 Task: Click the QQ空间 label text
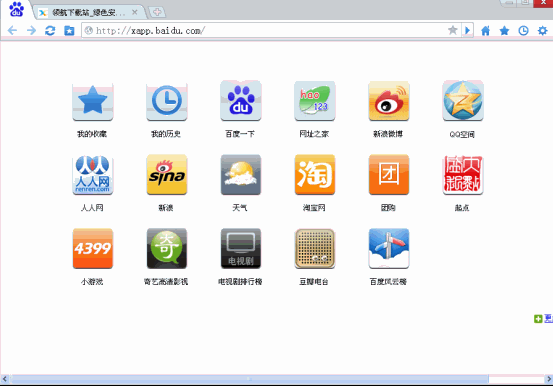coord(462,134)
